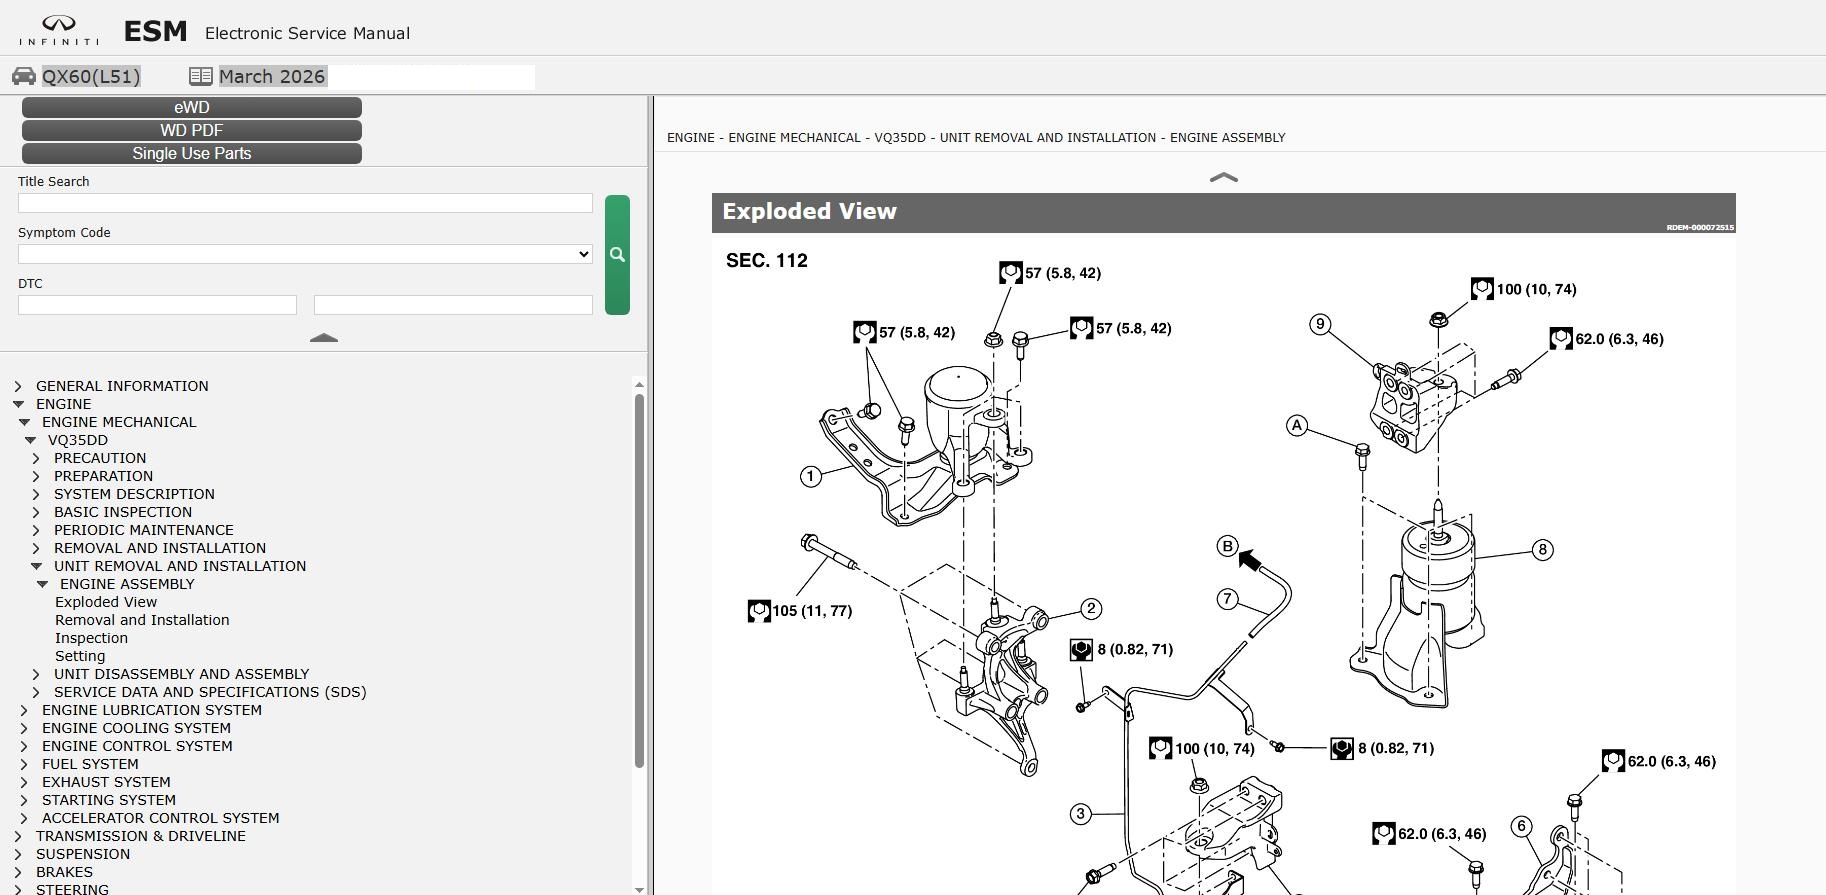
Task: Click the Infiniti logo
Action: pos(59,30)
